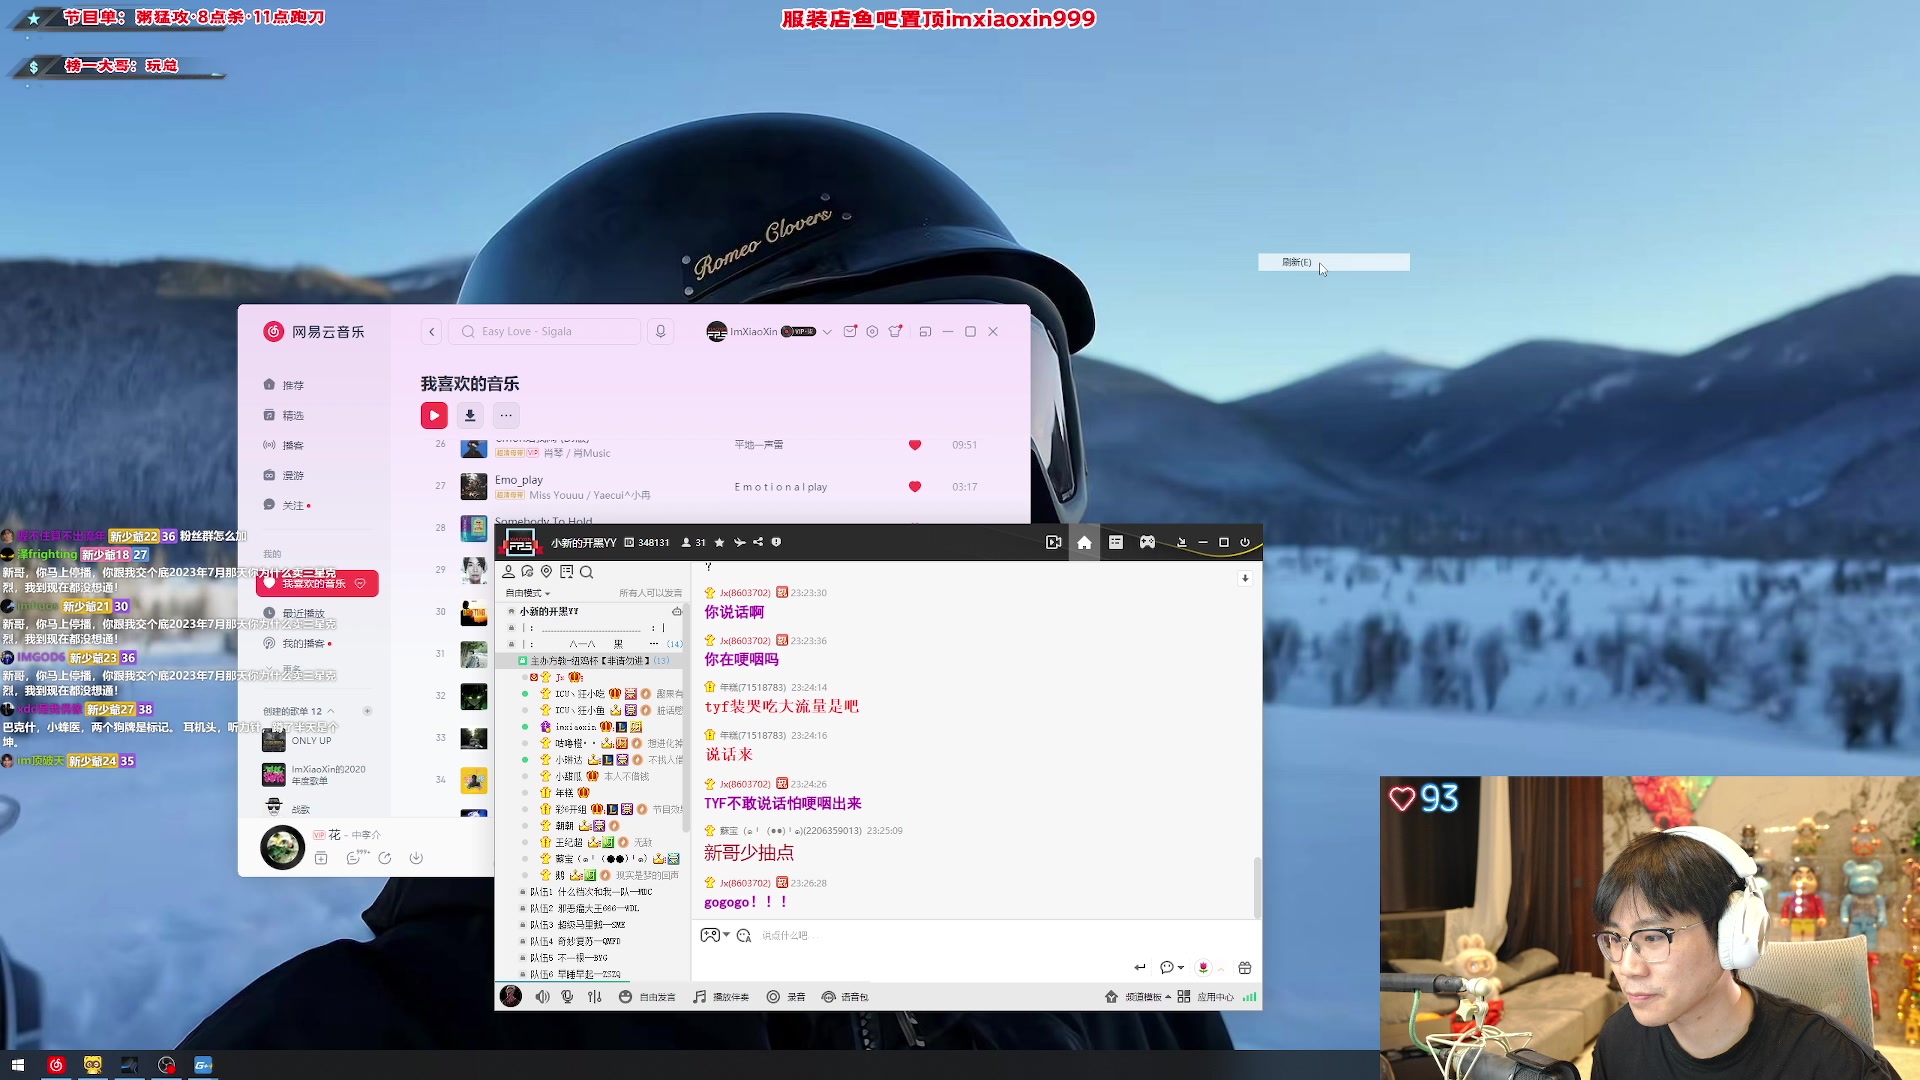
Task: Open 精选 in NetEase sidebar
Action: [283, 415]
